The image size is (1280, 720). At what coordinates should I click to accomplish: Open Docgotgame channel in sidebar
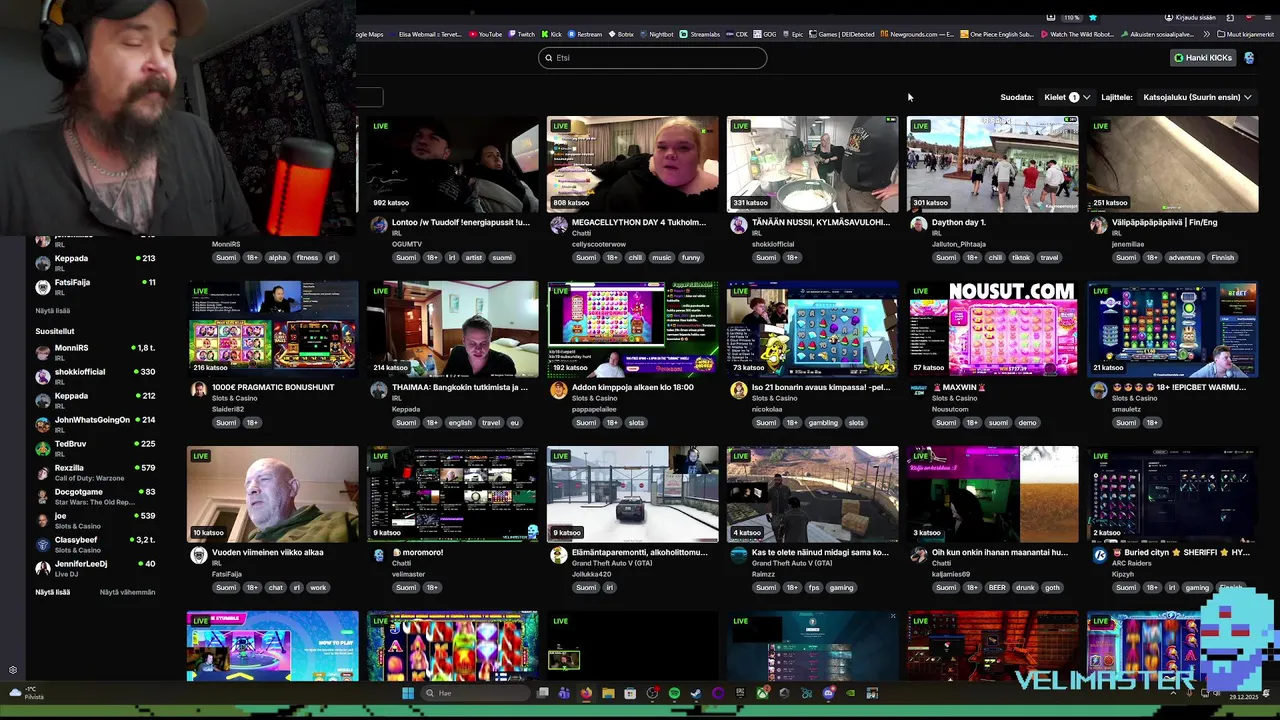(95, 496)
